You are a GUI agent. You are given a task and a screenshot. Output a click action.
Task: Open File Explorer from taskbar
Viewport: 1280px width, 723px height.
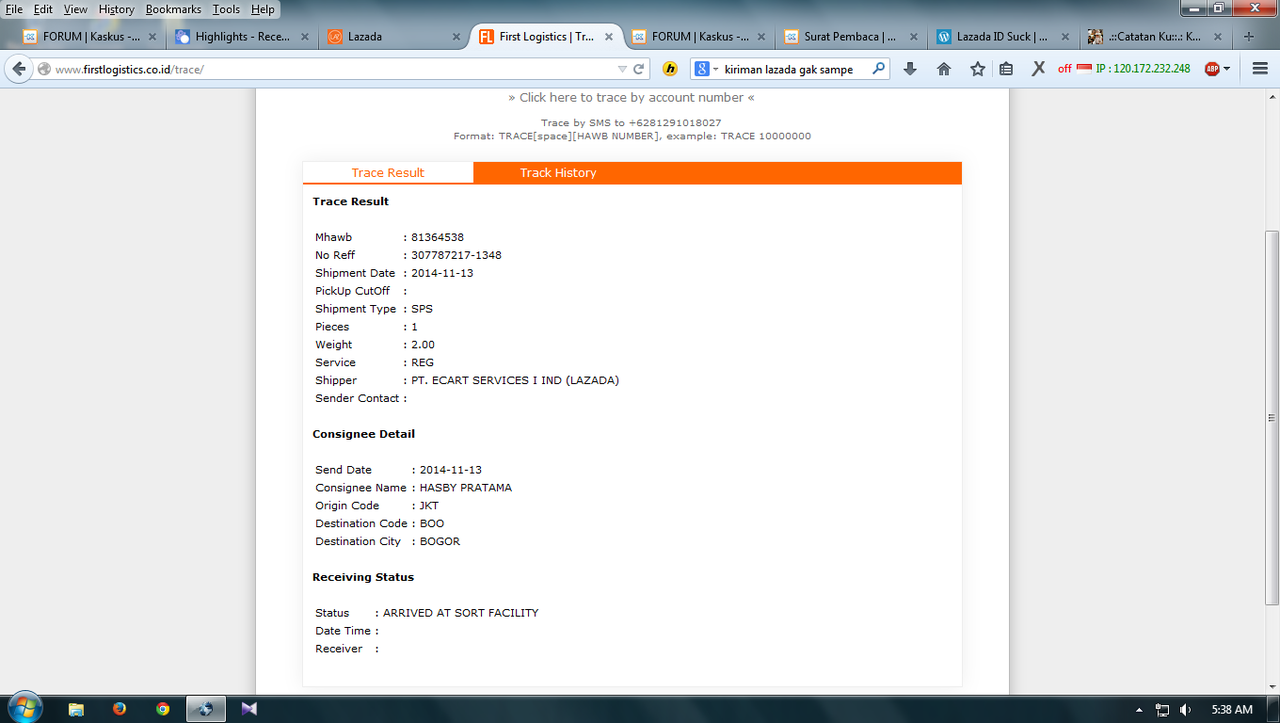point(76,709)
